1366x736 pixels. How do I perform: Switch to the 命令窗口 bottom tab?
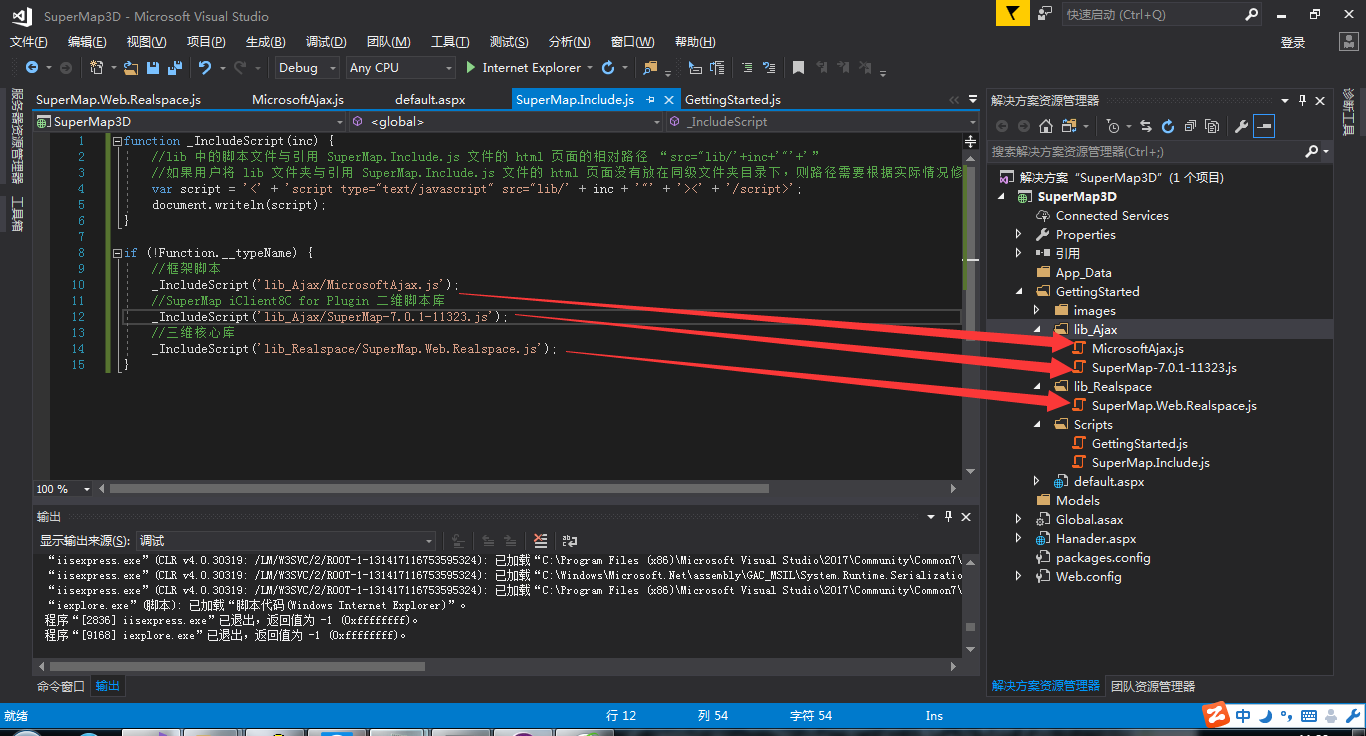61,686
